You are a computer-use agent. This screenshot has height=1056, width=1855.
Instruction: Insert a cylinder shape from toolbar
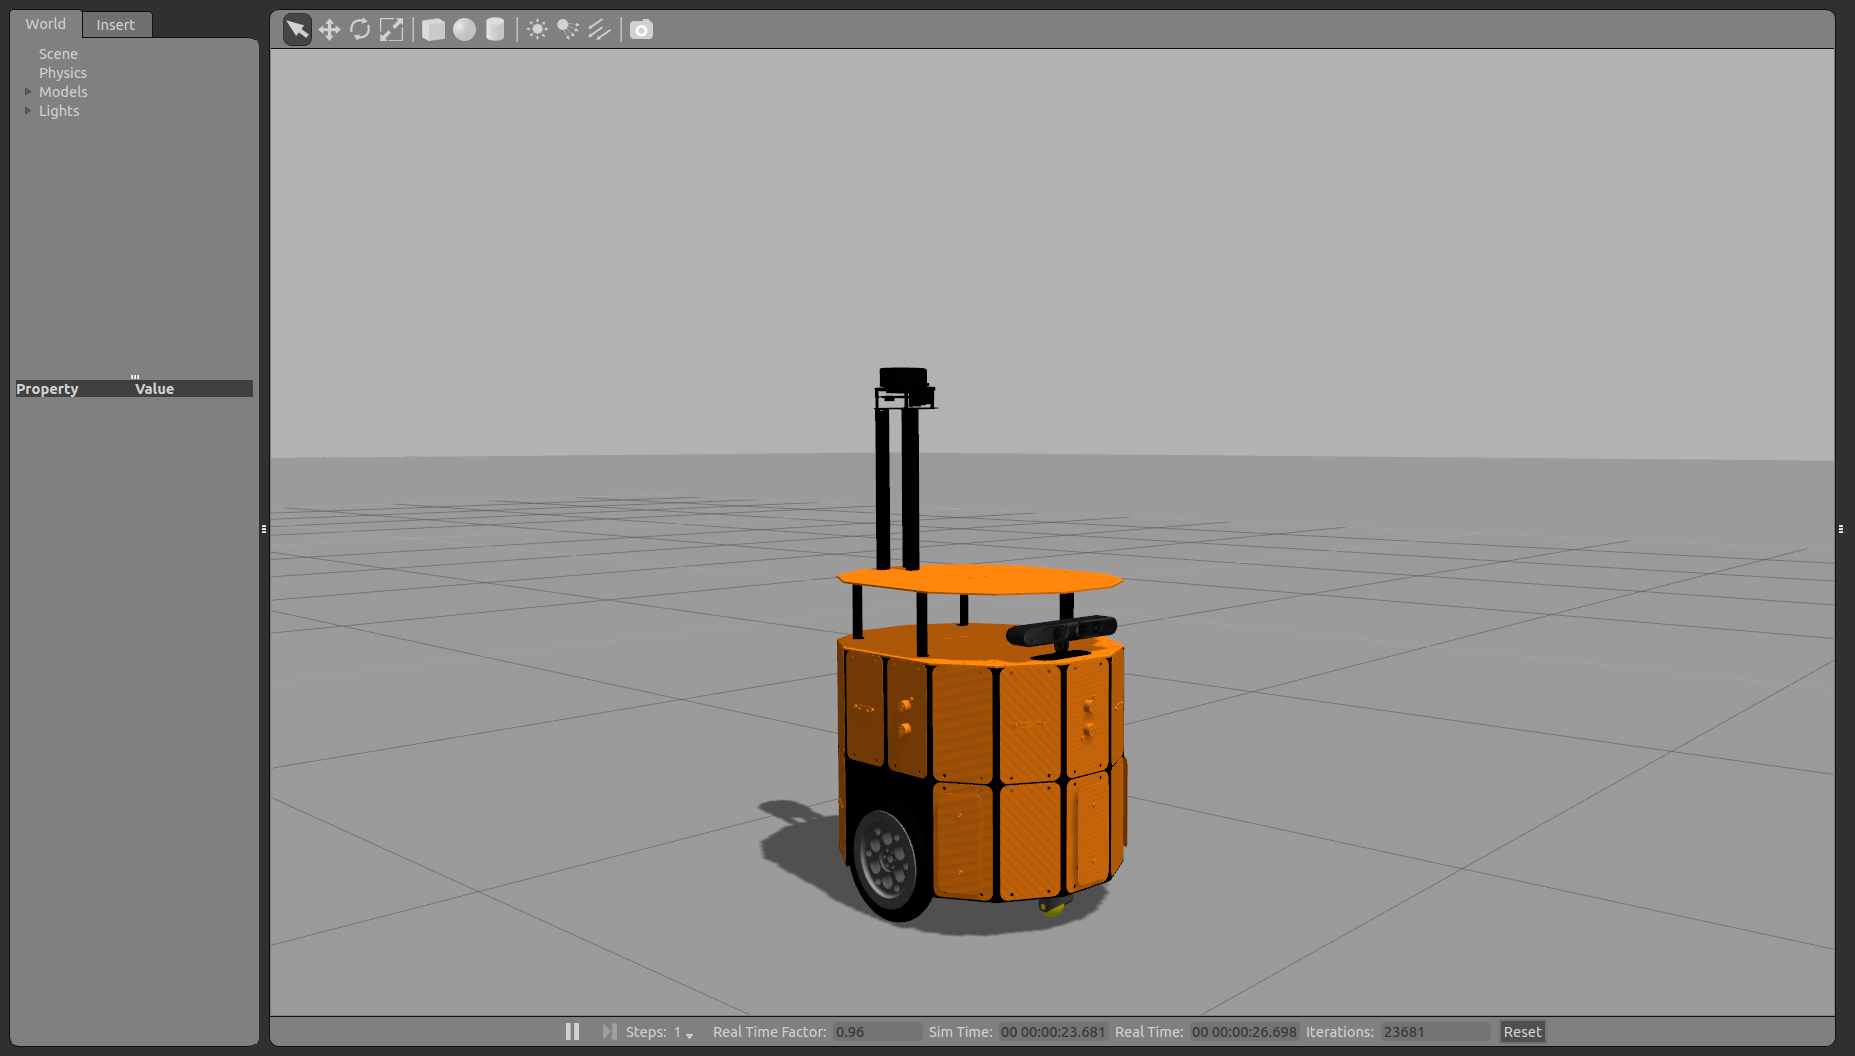495,30
